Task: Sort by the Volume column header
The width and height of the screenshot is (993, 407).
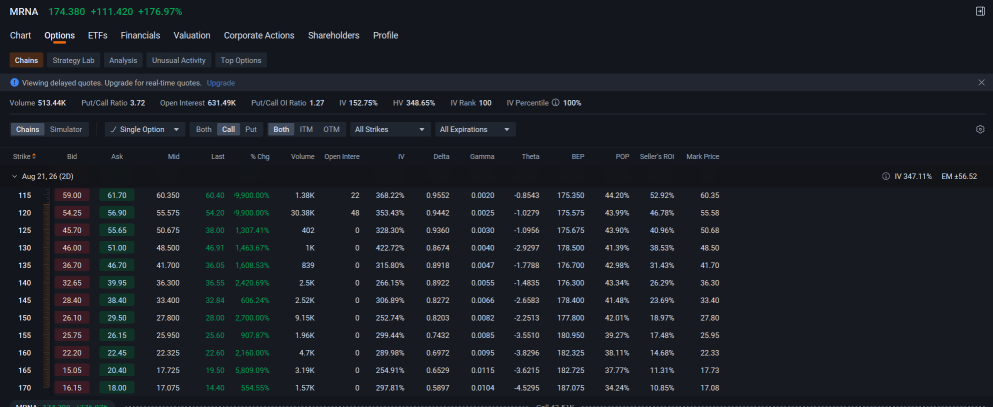Action: [303, 156]
